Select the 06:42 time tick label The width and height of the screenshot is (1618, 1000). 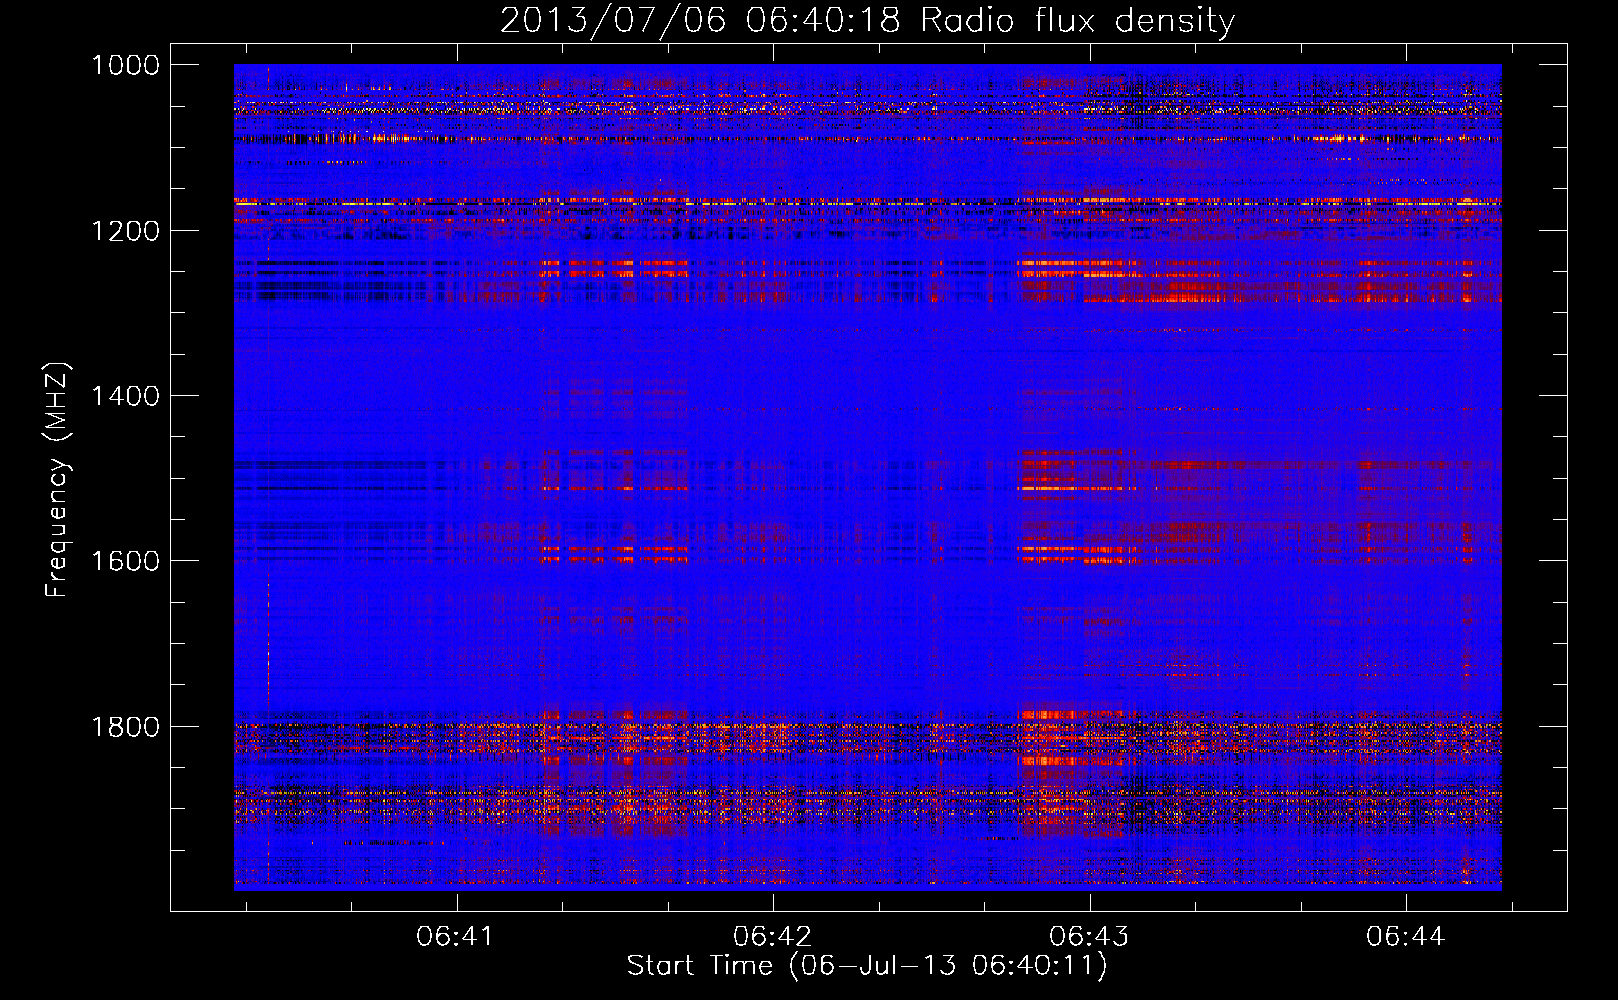pyautogui.click(x=772, y=936)
